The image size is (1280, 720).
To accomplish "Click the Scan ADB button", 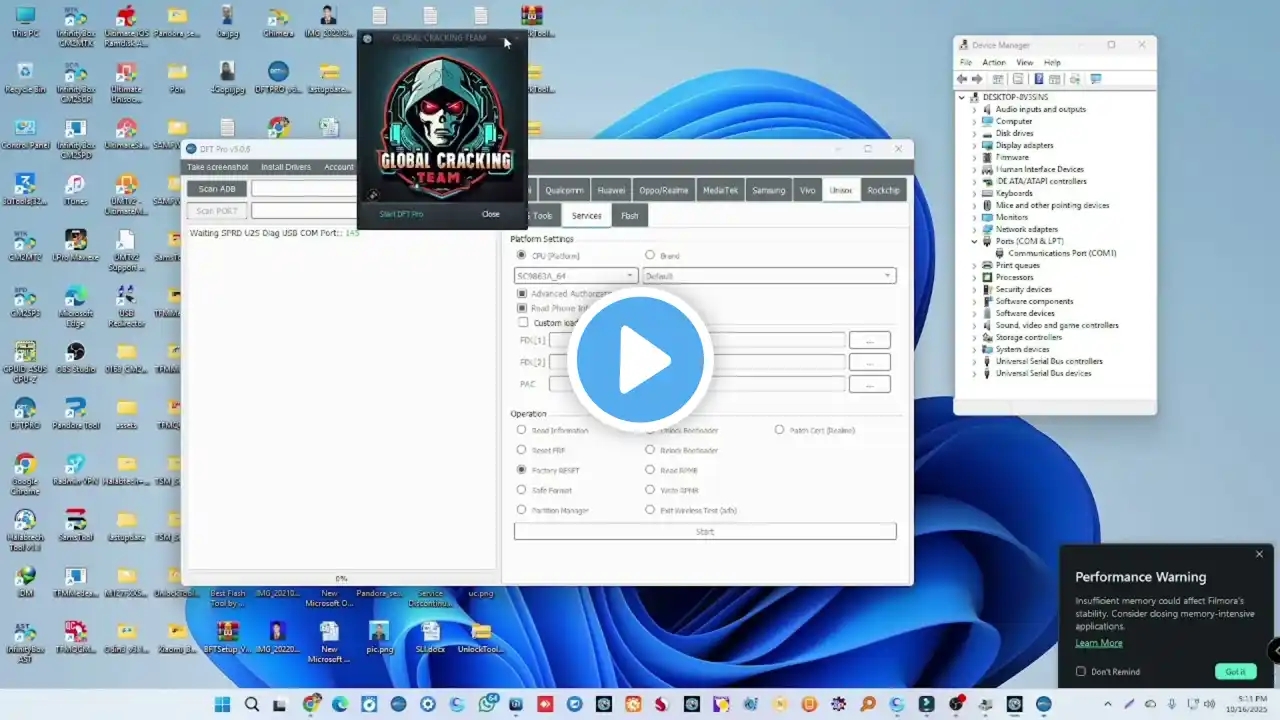I will 217,189.
